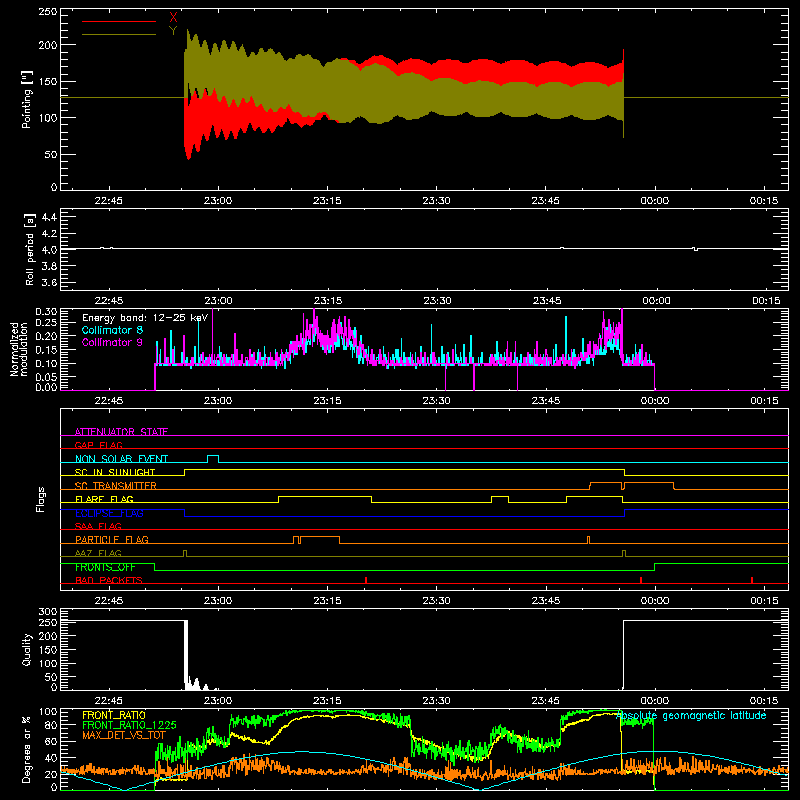This screenshot has height=800, width=800.
Task: Click the 'Degrees or %' axis title
Action: (x=27, y=750)
